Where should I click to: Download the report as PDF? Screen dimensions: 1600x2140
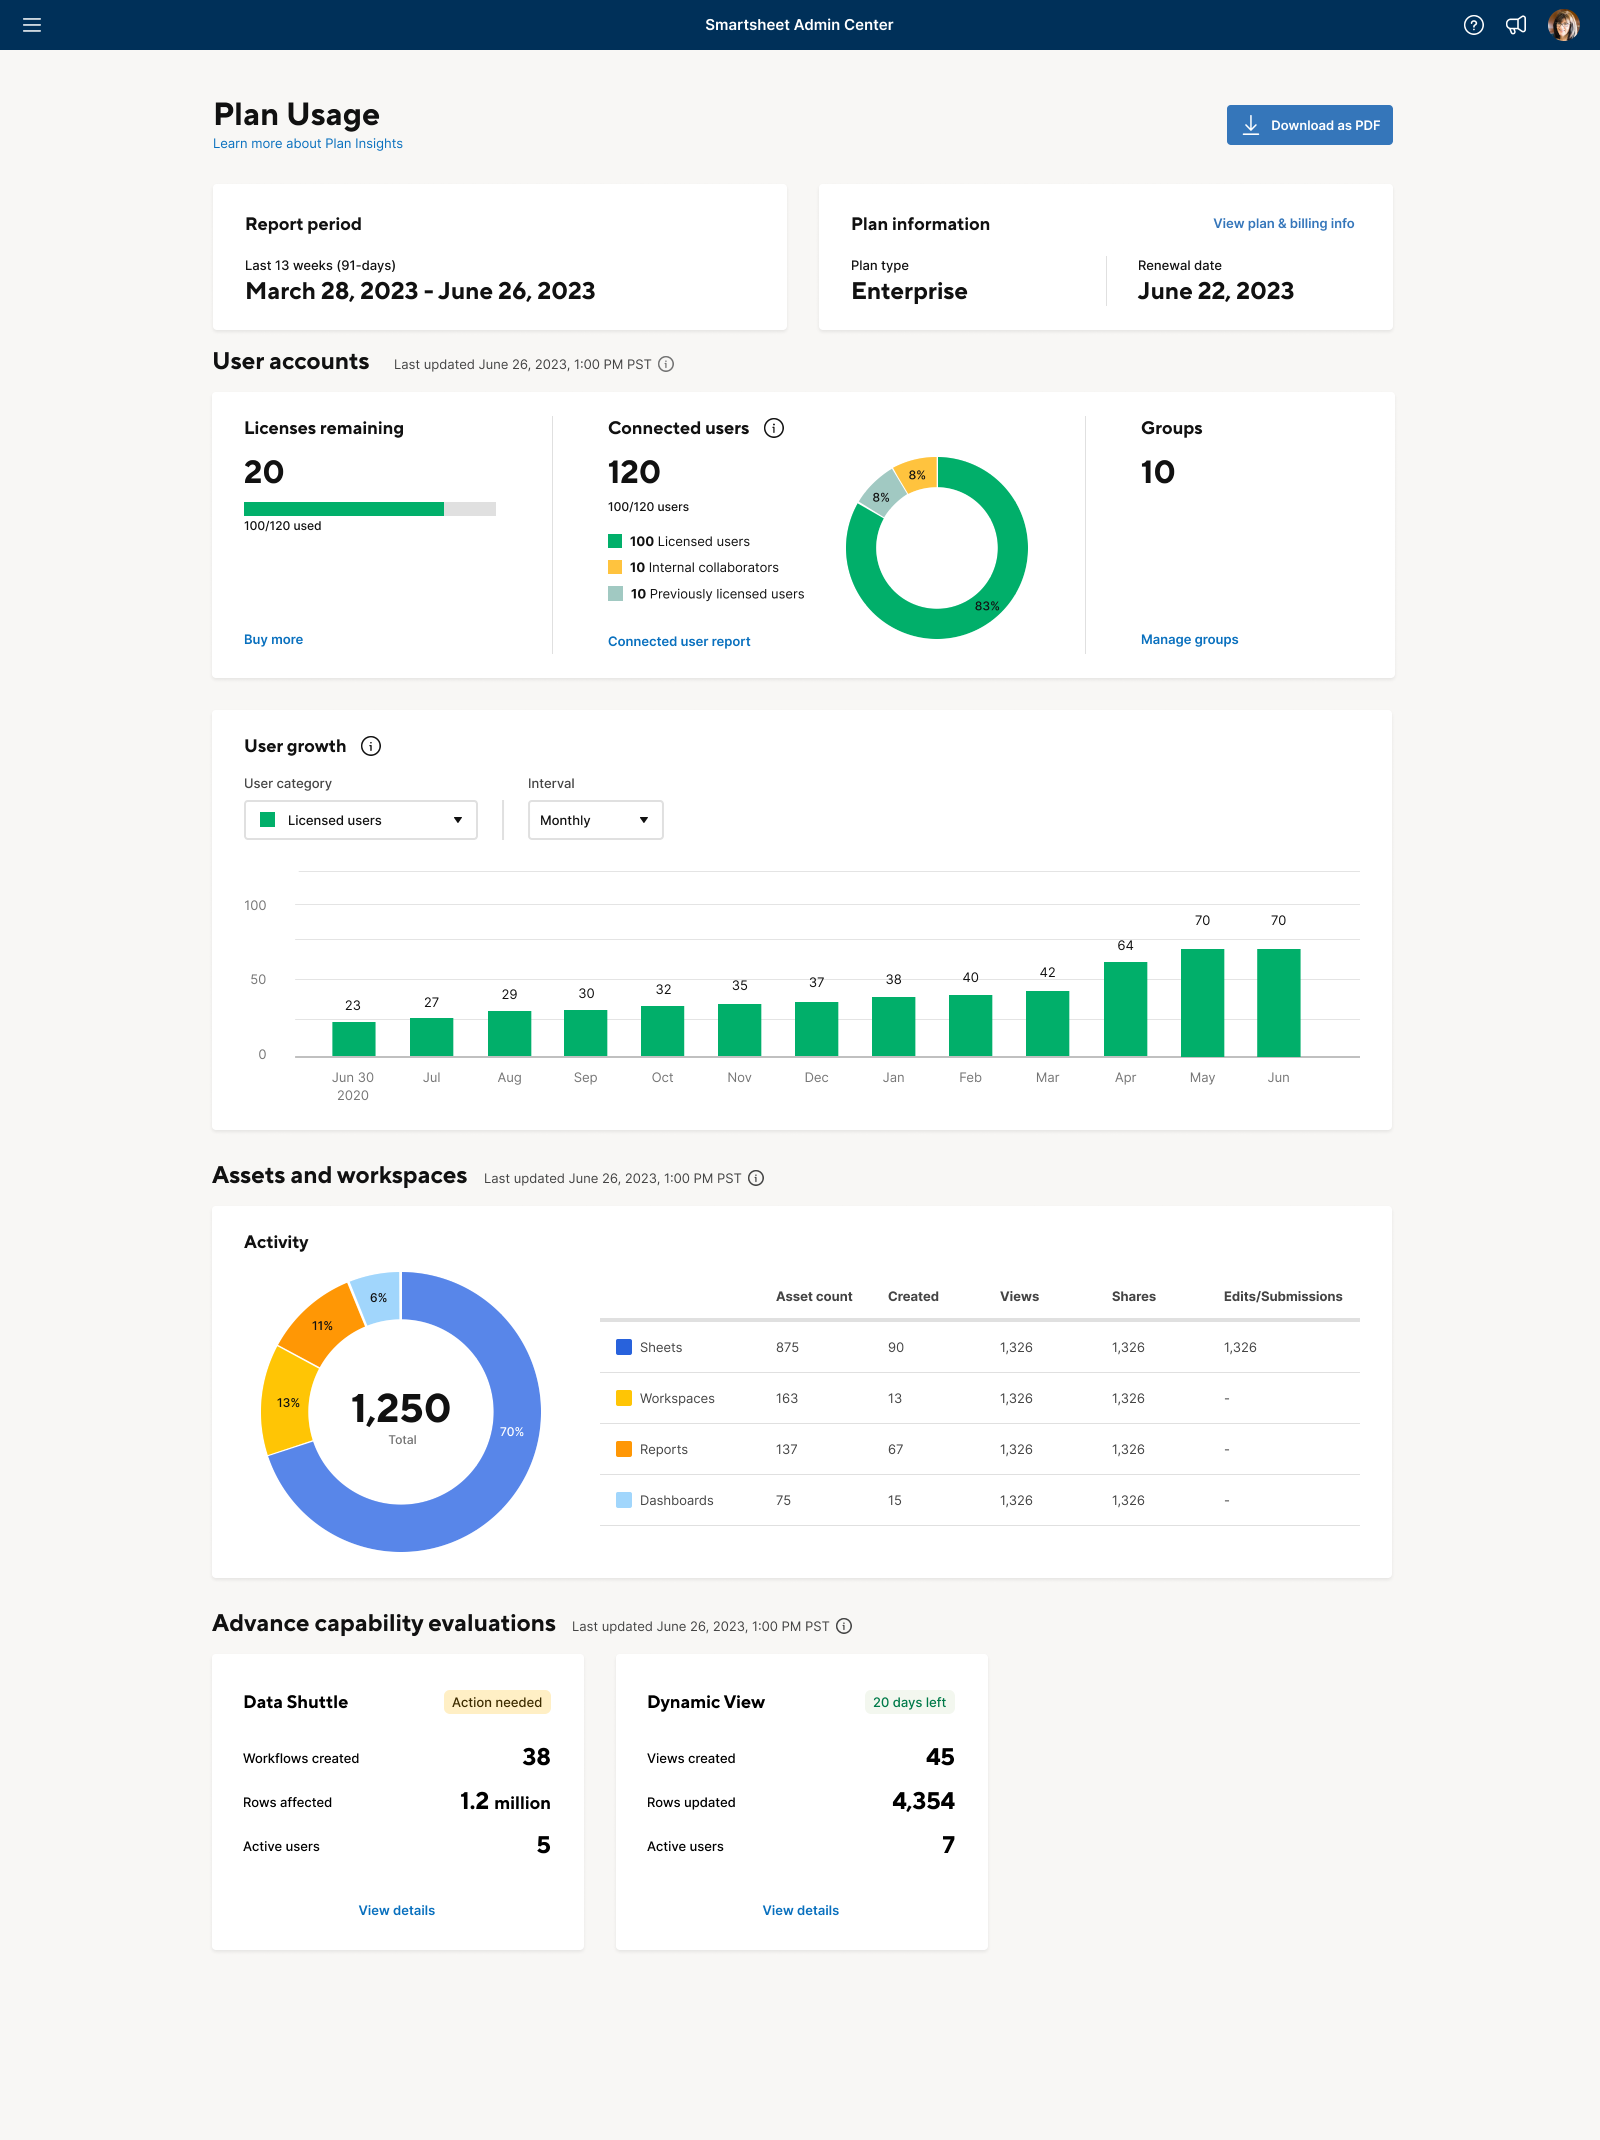1309,125
